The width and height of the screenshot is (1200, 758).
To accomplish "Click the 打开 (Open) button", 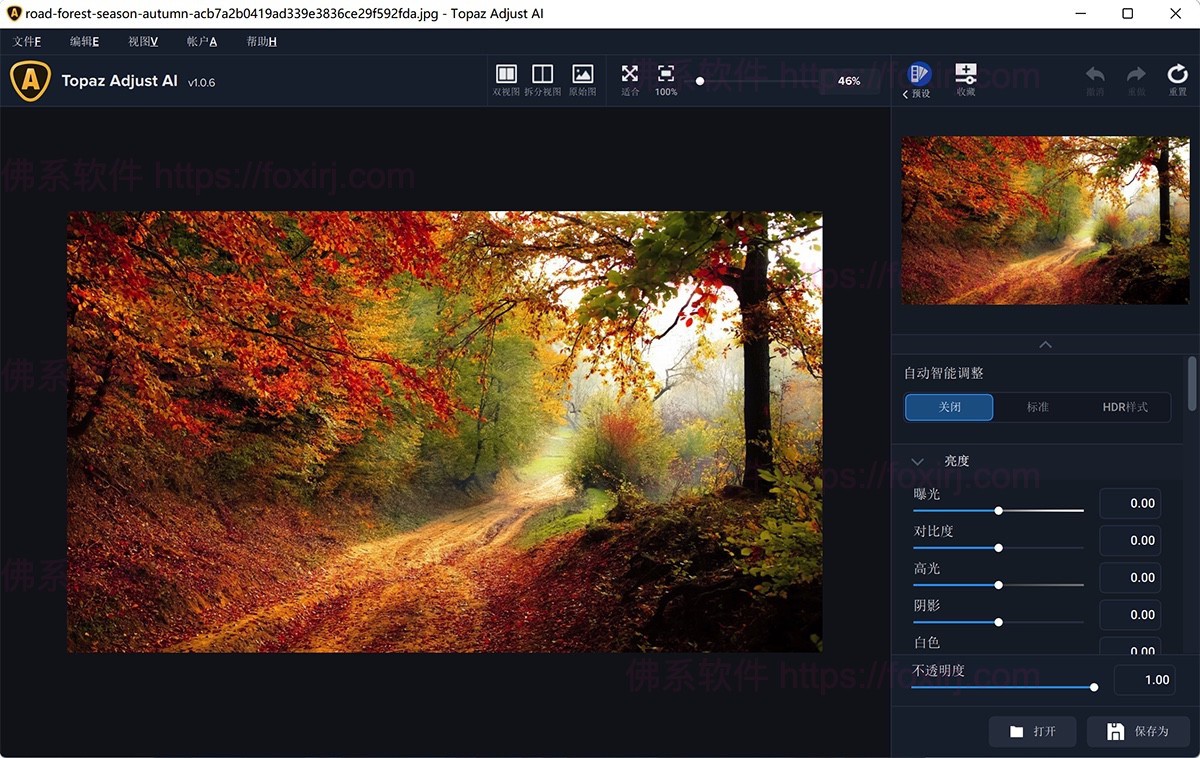I will (x=1033, y=731).
